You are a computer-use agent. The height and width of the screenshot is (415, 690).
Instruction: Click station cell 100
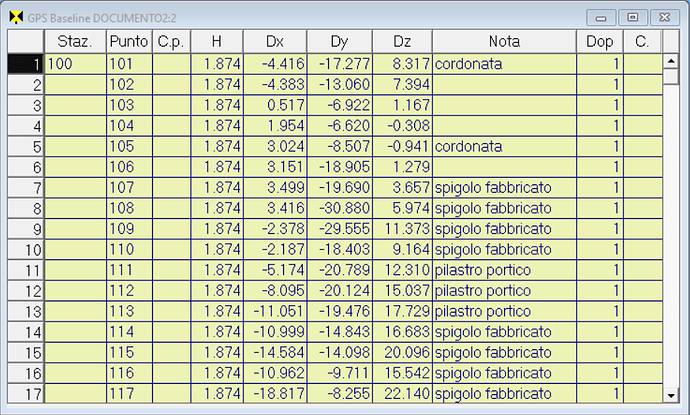75,64
